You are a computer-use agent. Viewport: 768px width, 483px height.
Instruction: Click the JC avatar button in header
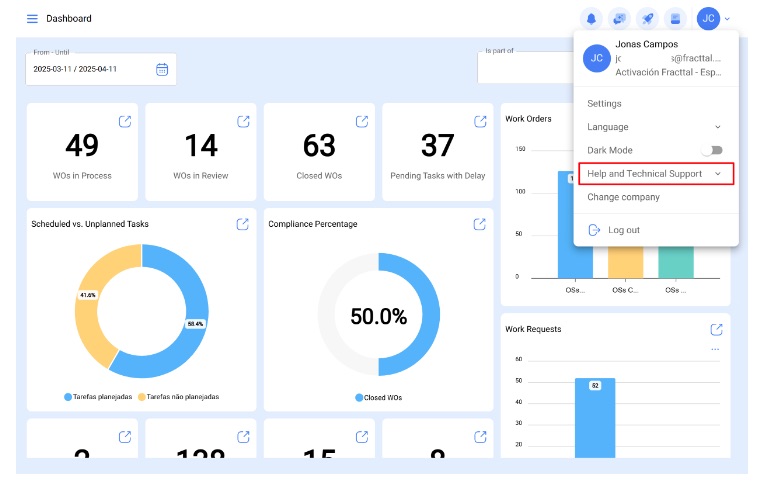708,19
